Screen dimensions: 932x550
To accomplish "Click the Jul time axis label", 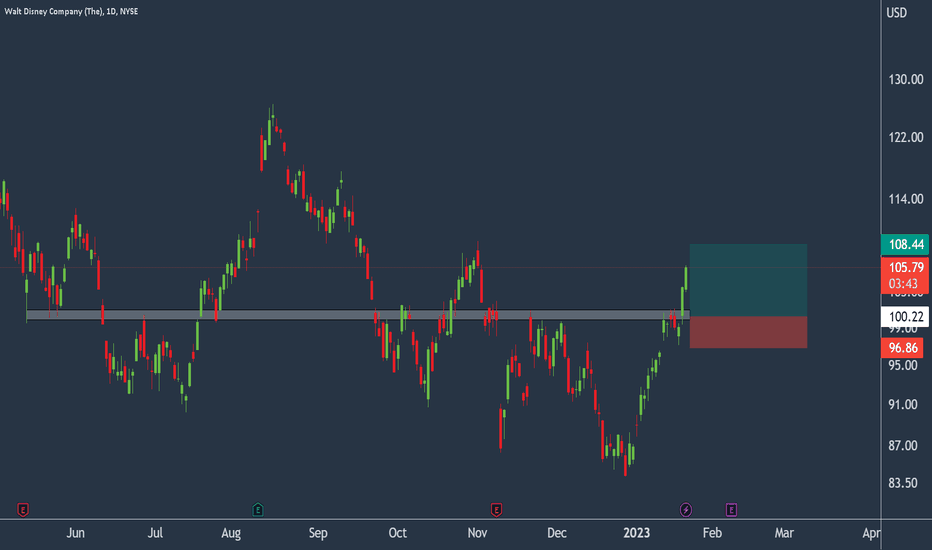I will coord(155,533).
